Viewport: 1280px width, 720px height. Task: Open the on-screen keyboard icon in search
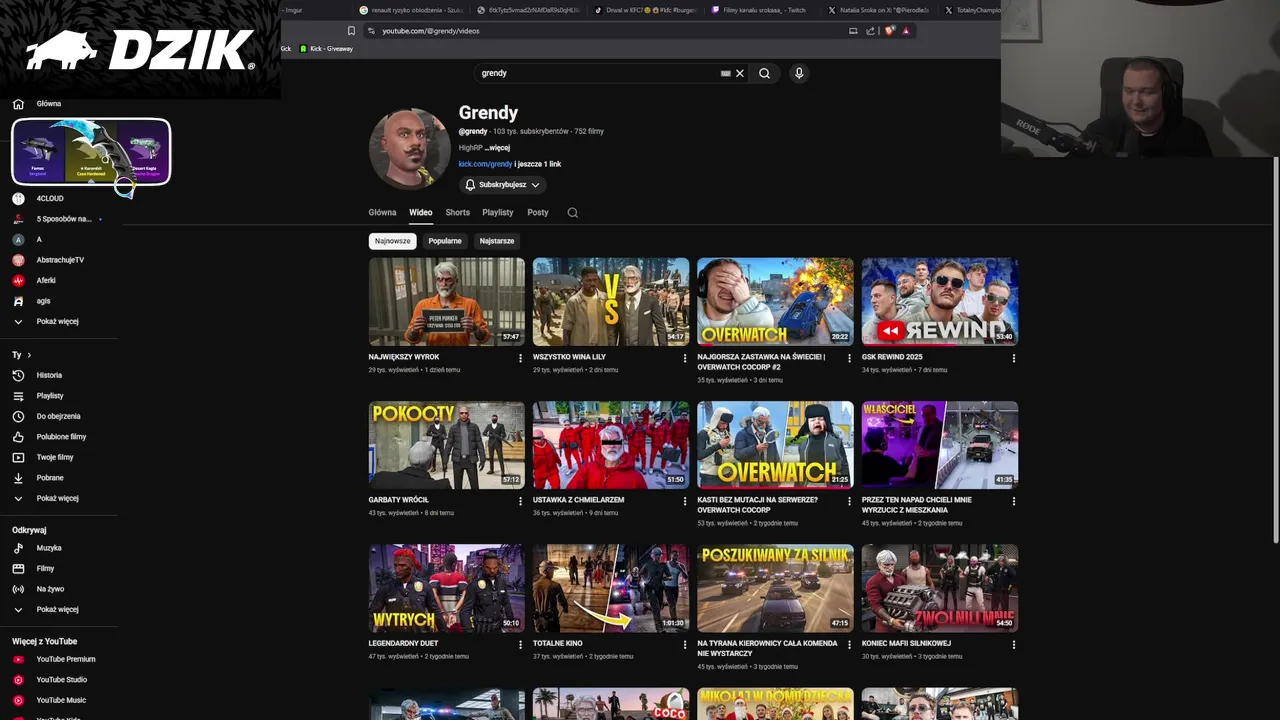pos(726,73)
